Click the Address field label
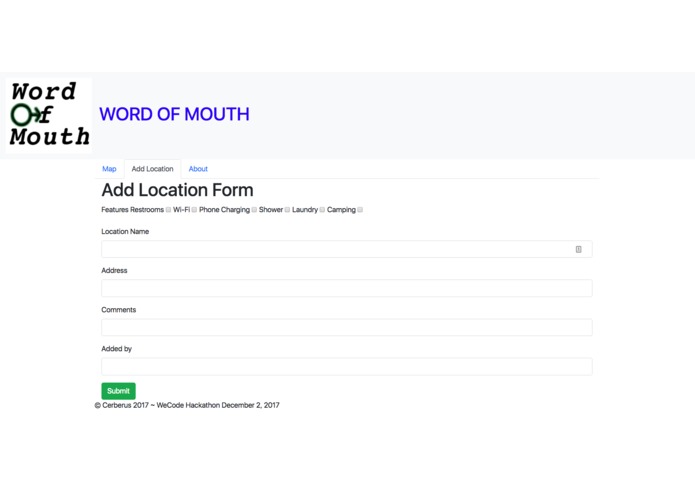Image resolution: width=695 pixels, height=494 pixels. (x=114, y=270)
